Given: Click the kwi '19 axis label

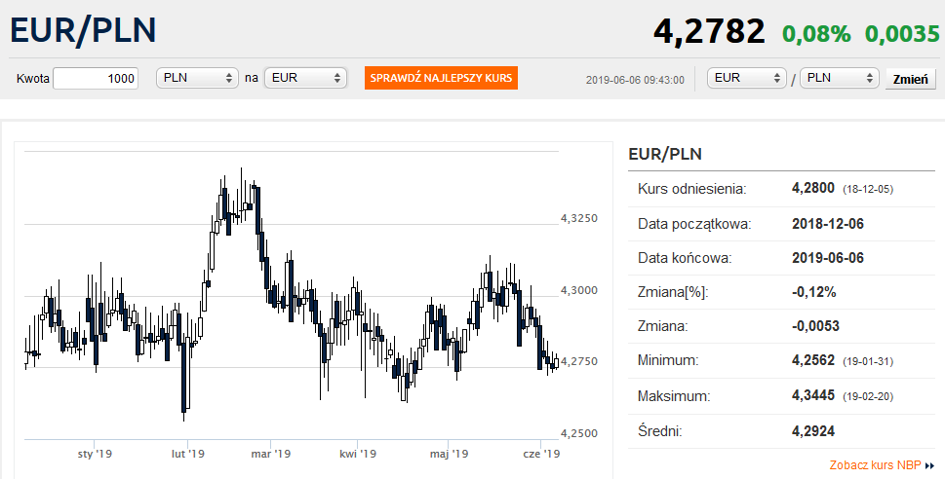Looking at the screenshot, I should 358,454.
